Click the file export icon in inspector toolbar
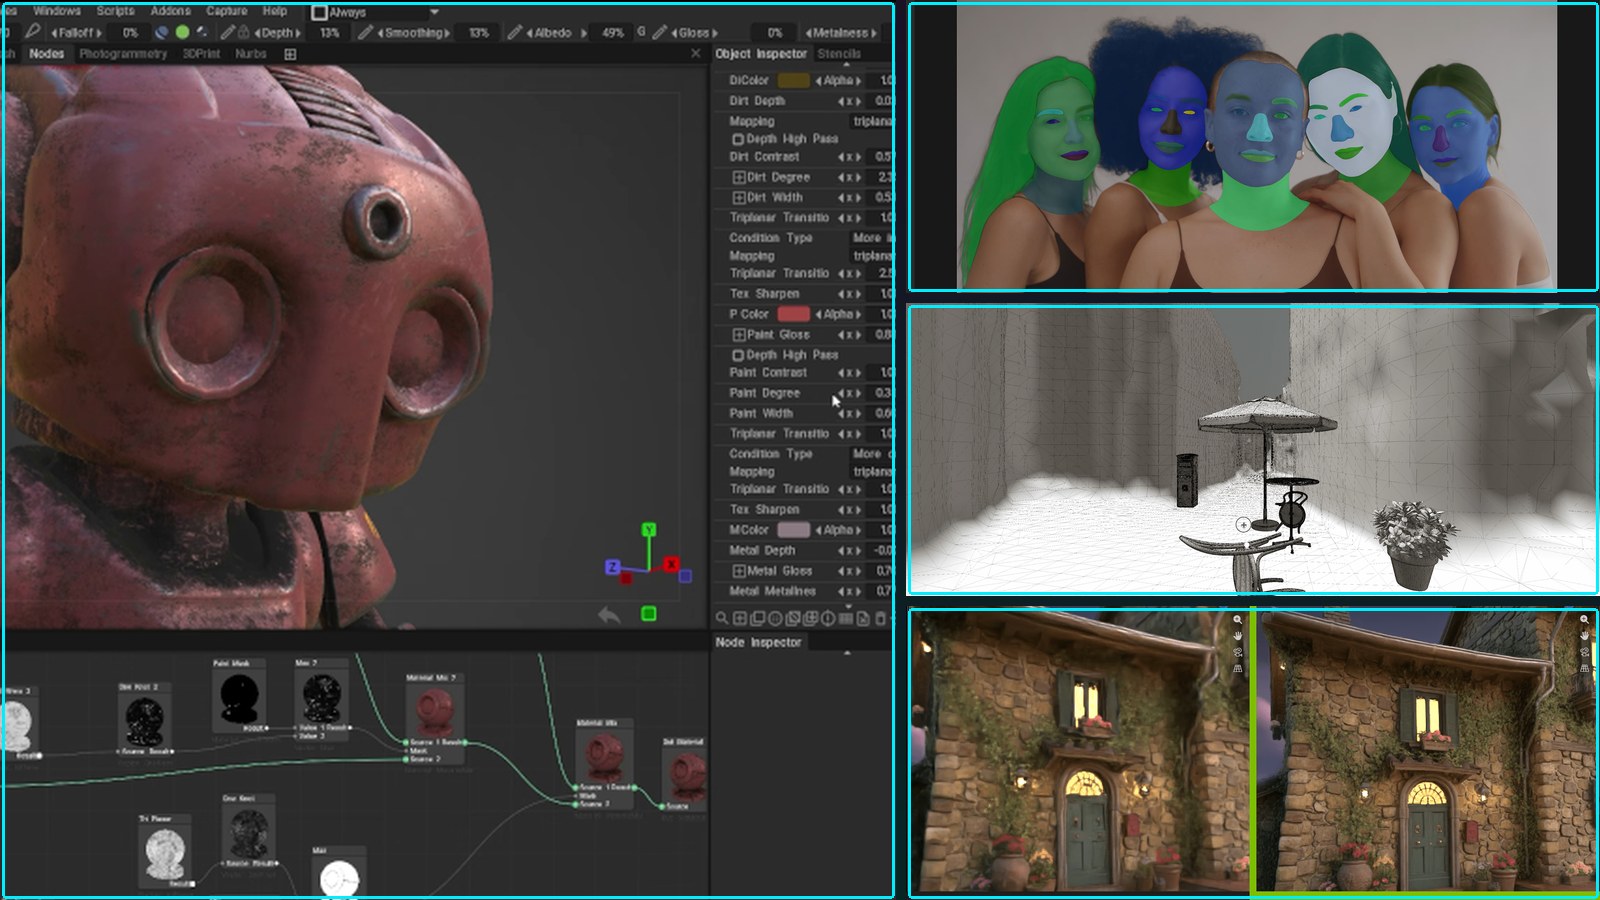 [863, 618]
